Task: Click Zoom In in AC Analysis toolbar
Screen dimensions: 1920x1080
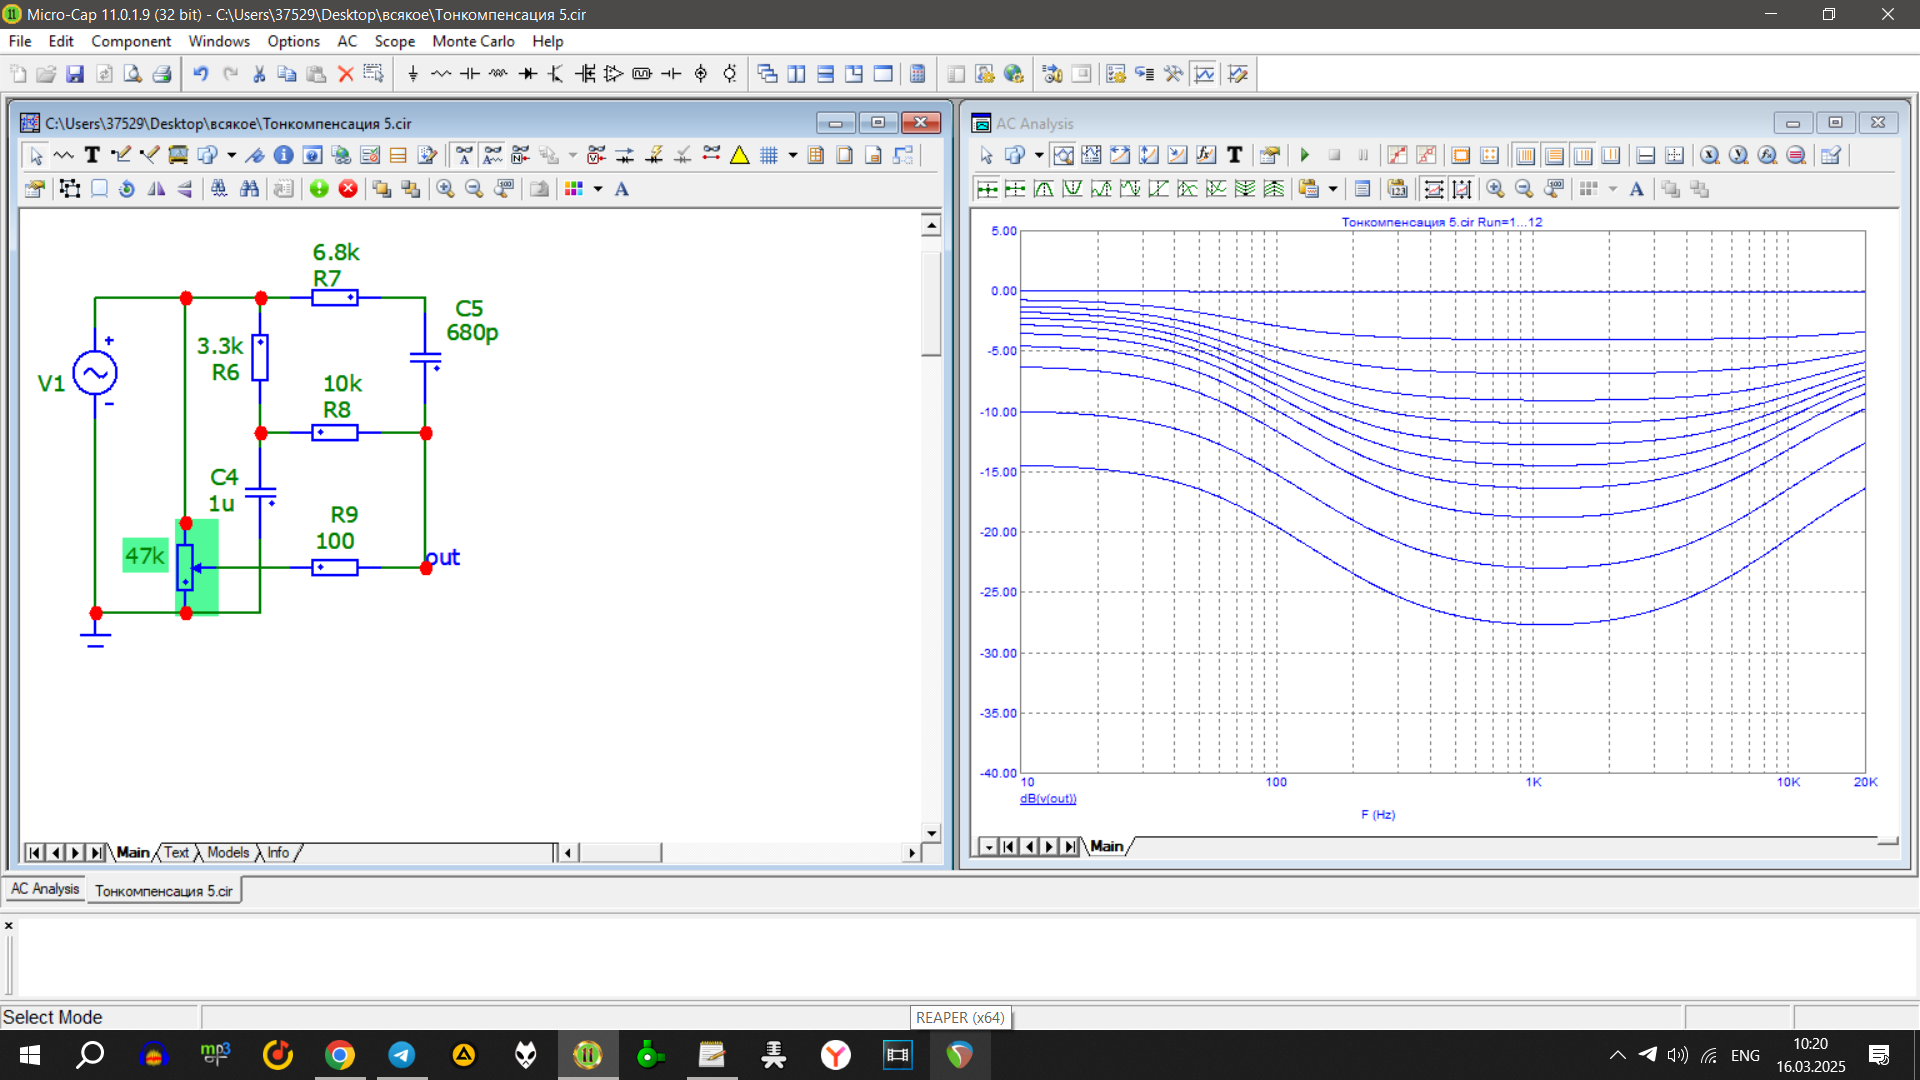Action: pyautogui.click(x=1495, y=189)
